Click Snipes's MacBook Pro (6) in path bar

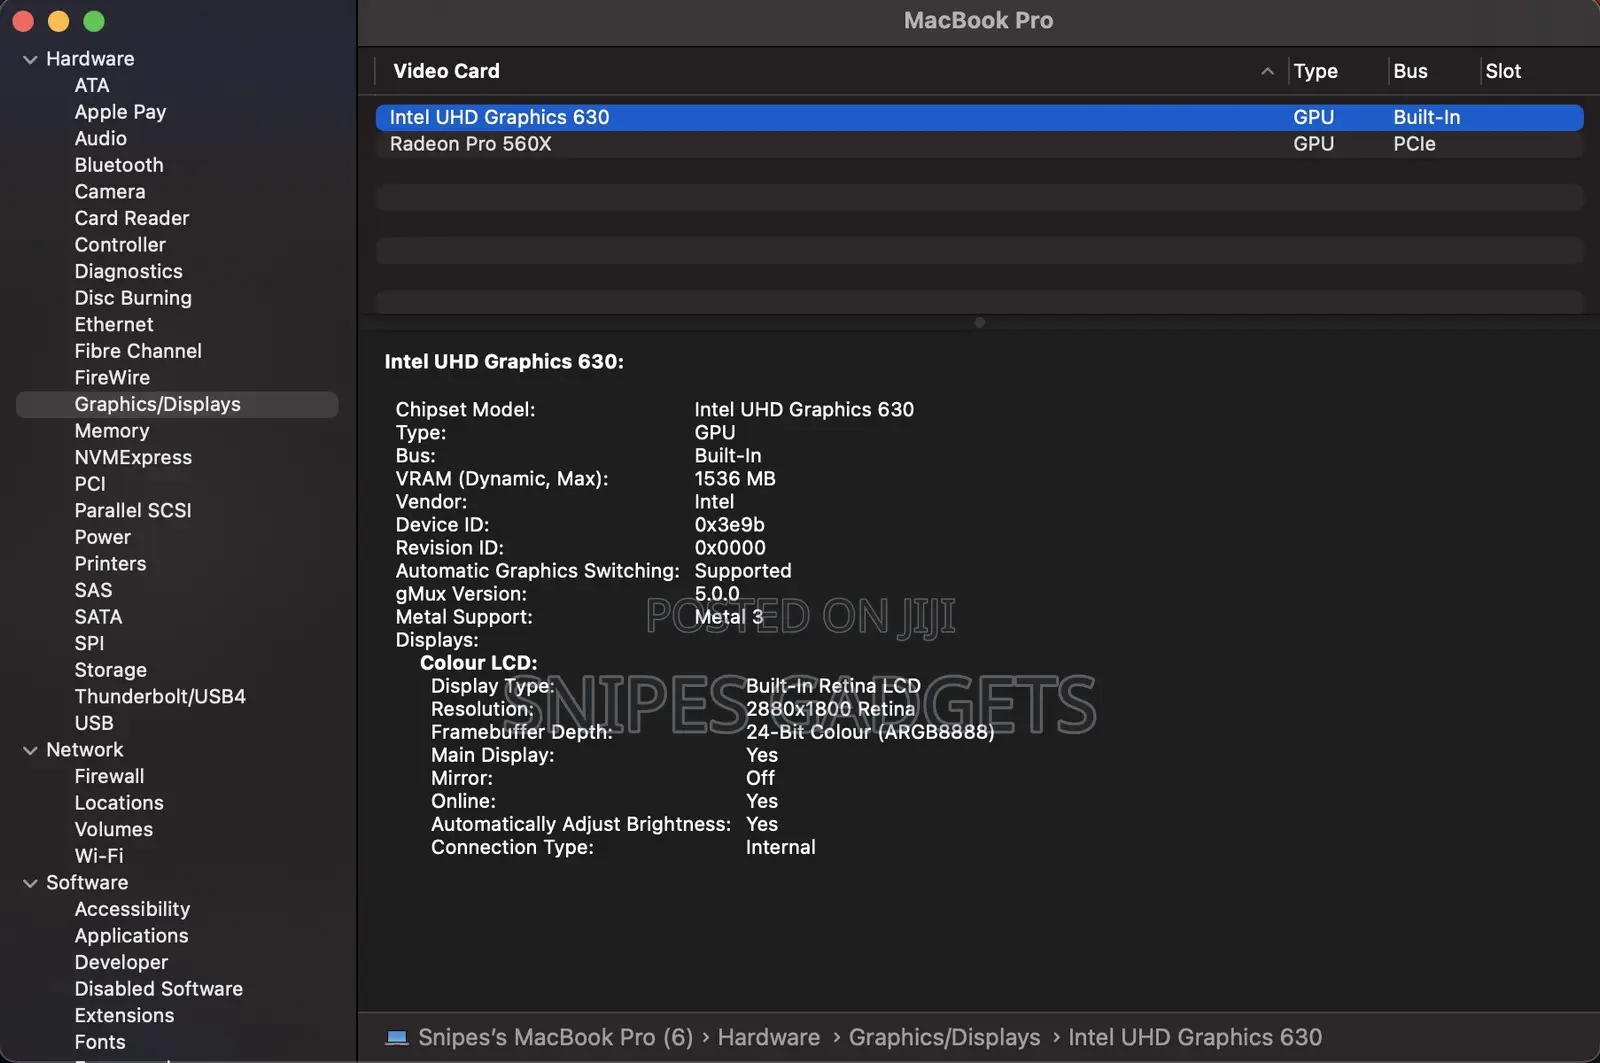[x=555, y=1037]
